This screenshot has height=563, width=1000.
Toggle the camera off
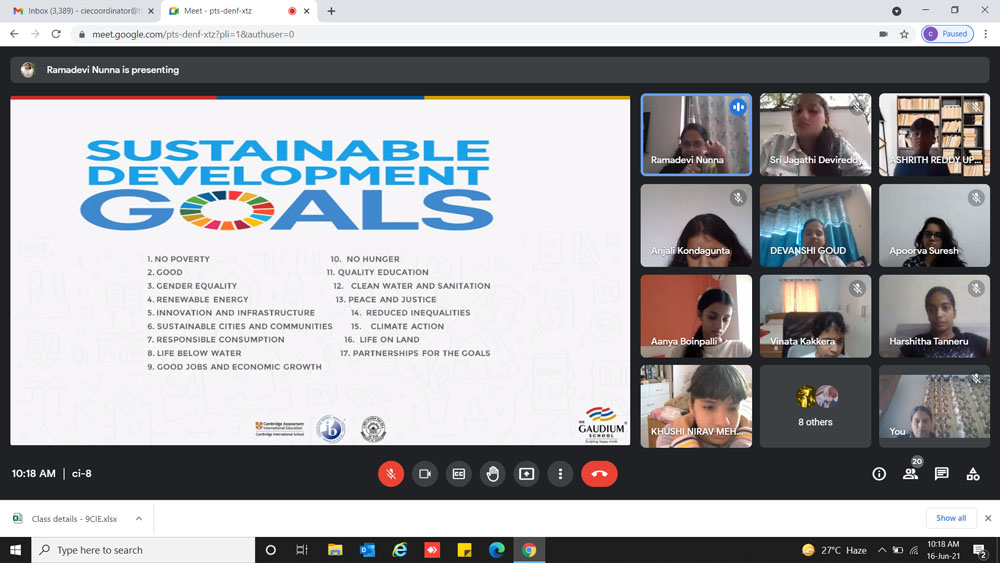point(425,474)
